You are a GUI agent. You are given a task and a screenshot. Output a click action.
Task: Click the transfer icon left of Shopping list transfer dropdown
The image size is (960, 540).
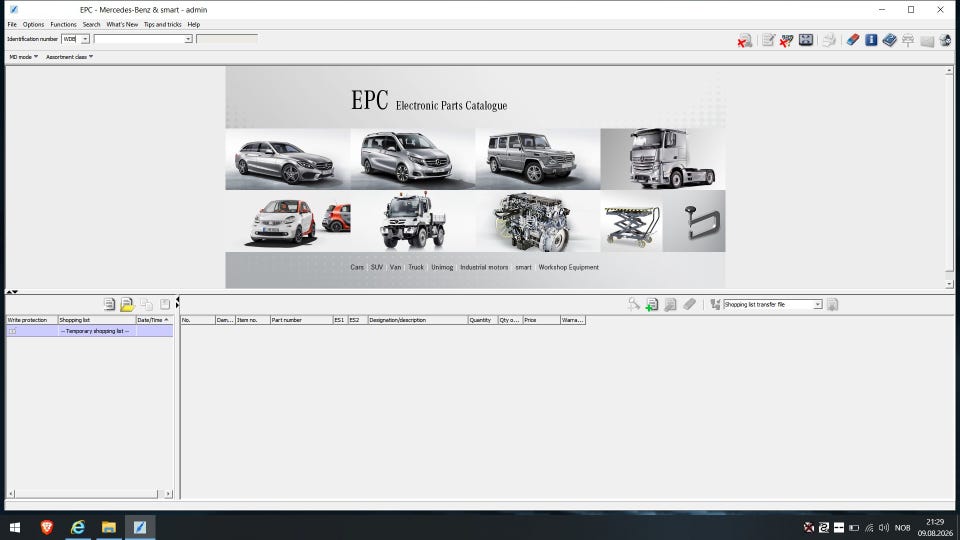715,304
